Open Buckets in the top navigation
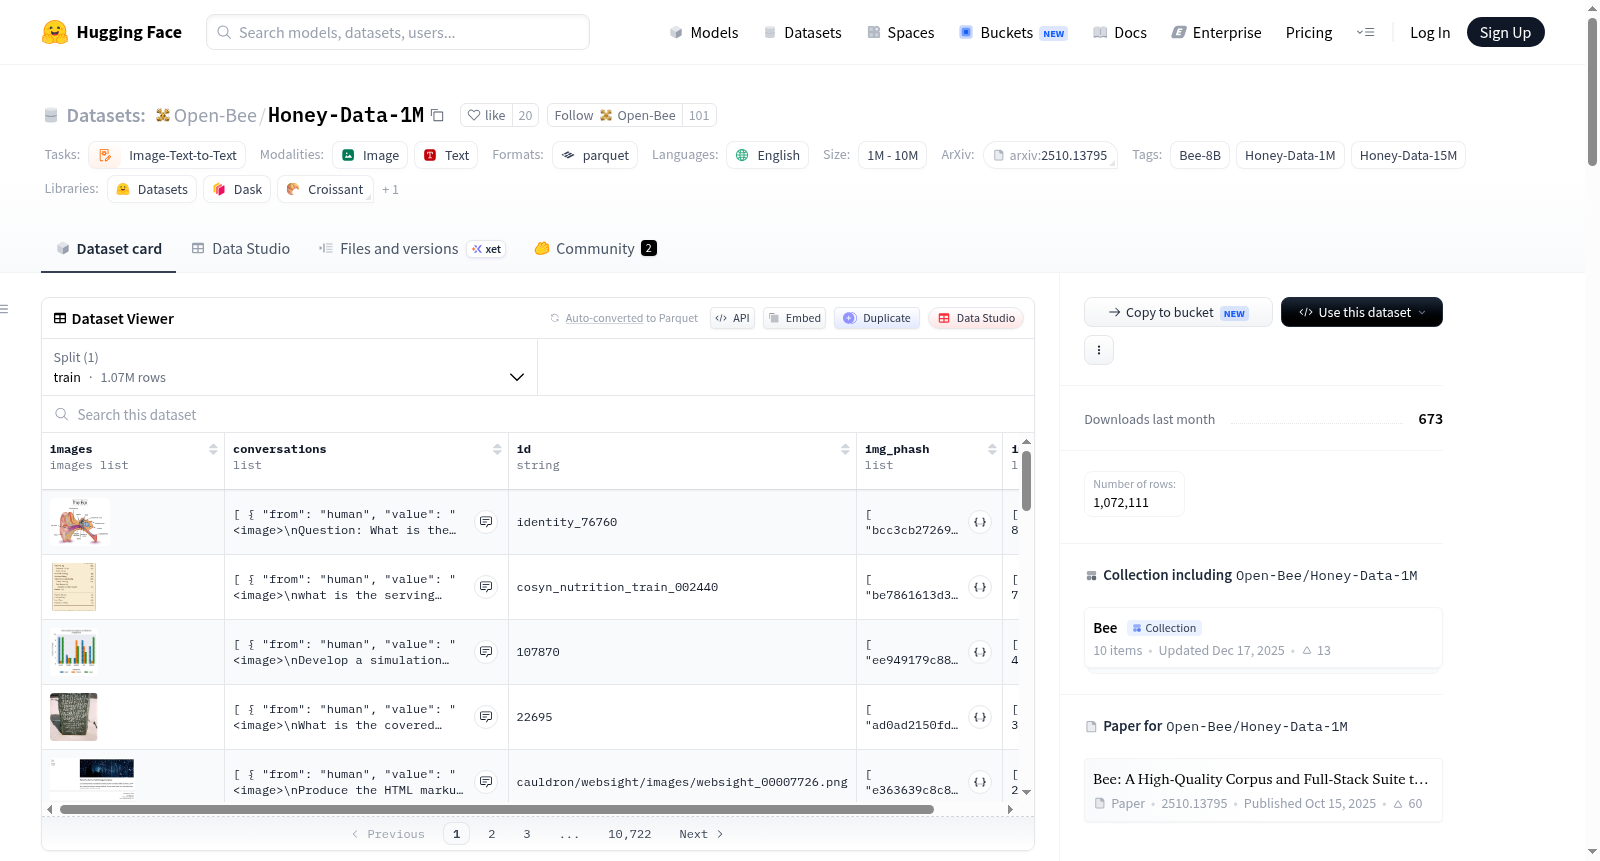The height and width of the screenshot is (861, 1600). point(1013,32)
